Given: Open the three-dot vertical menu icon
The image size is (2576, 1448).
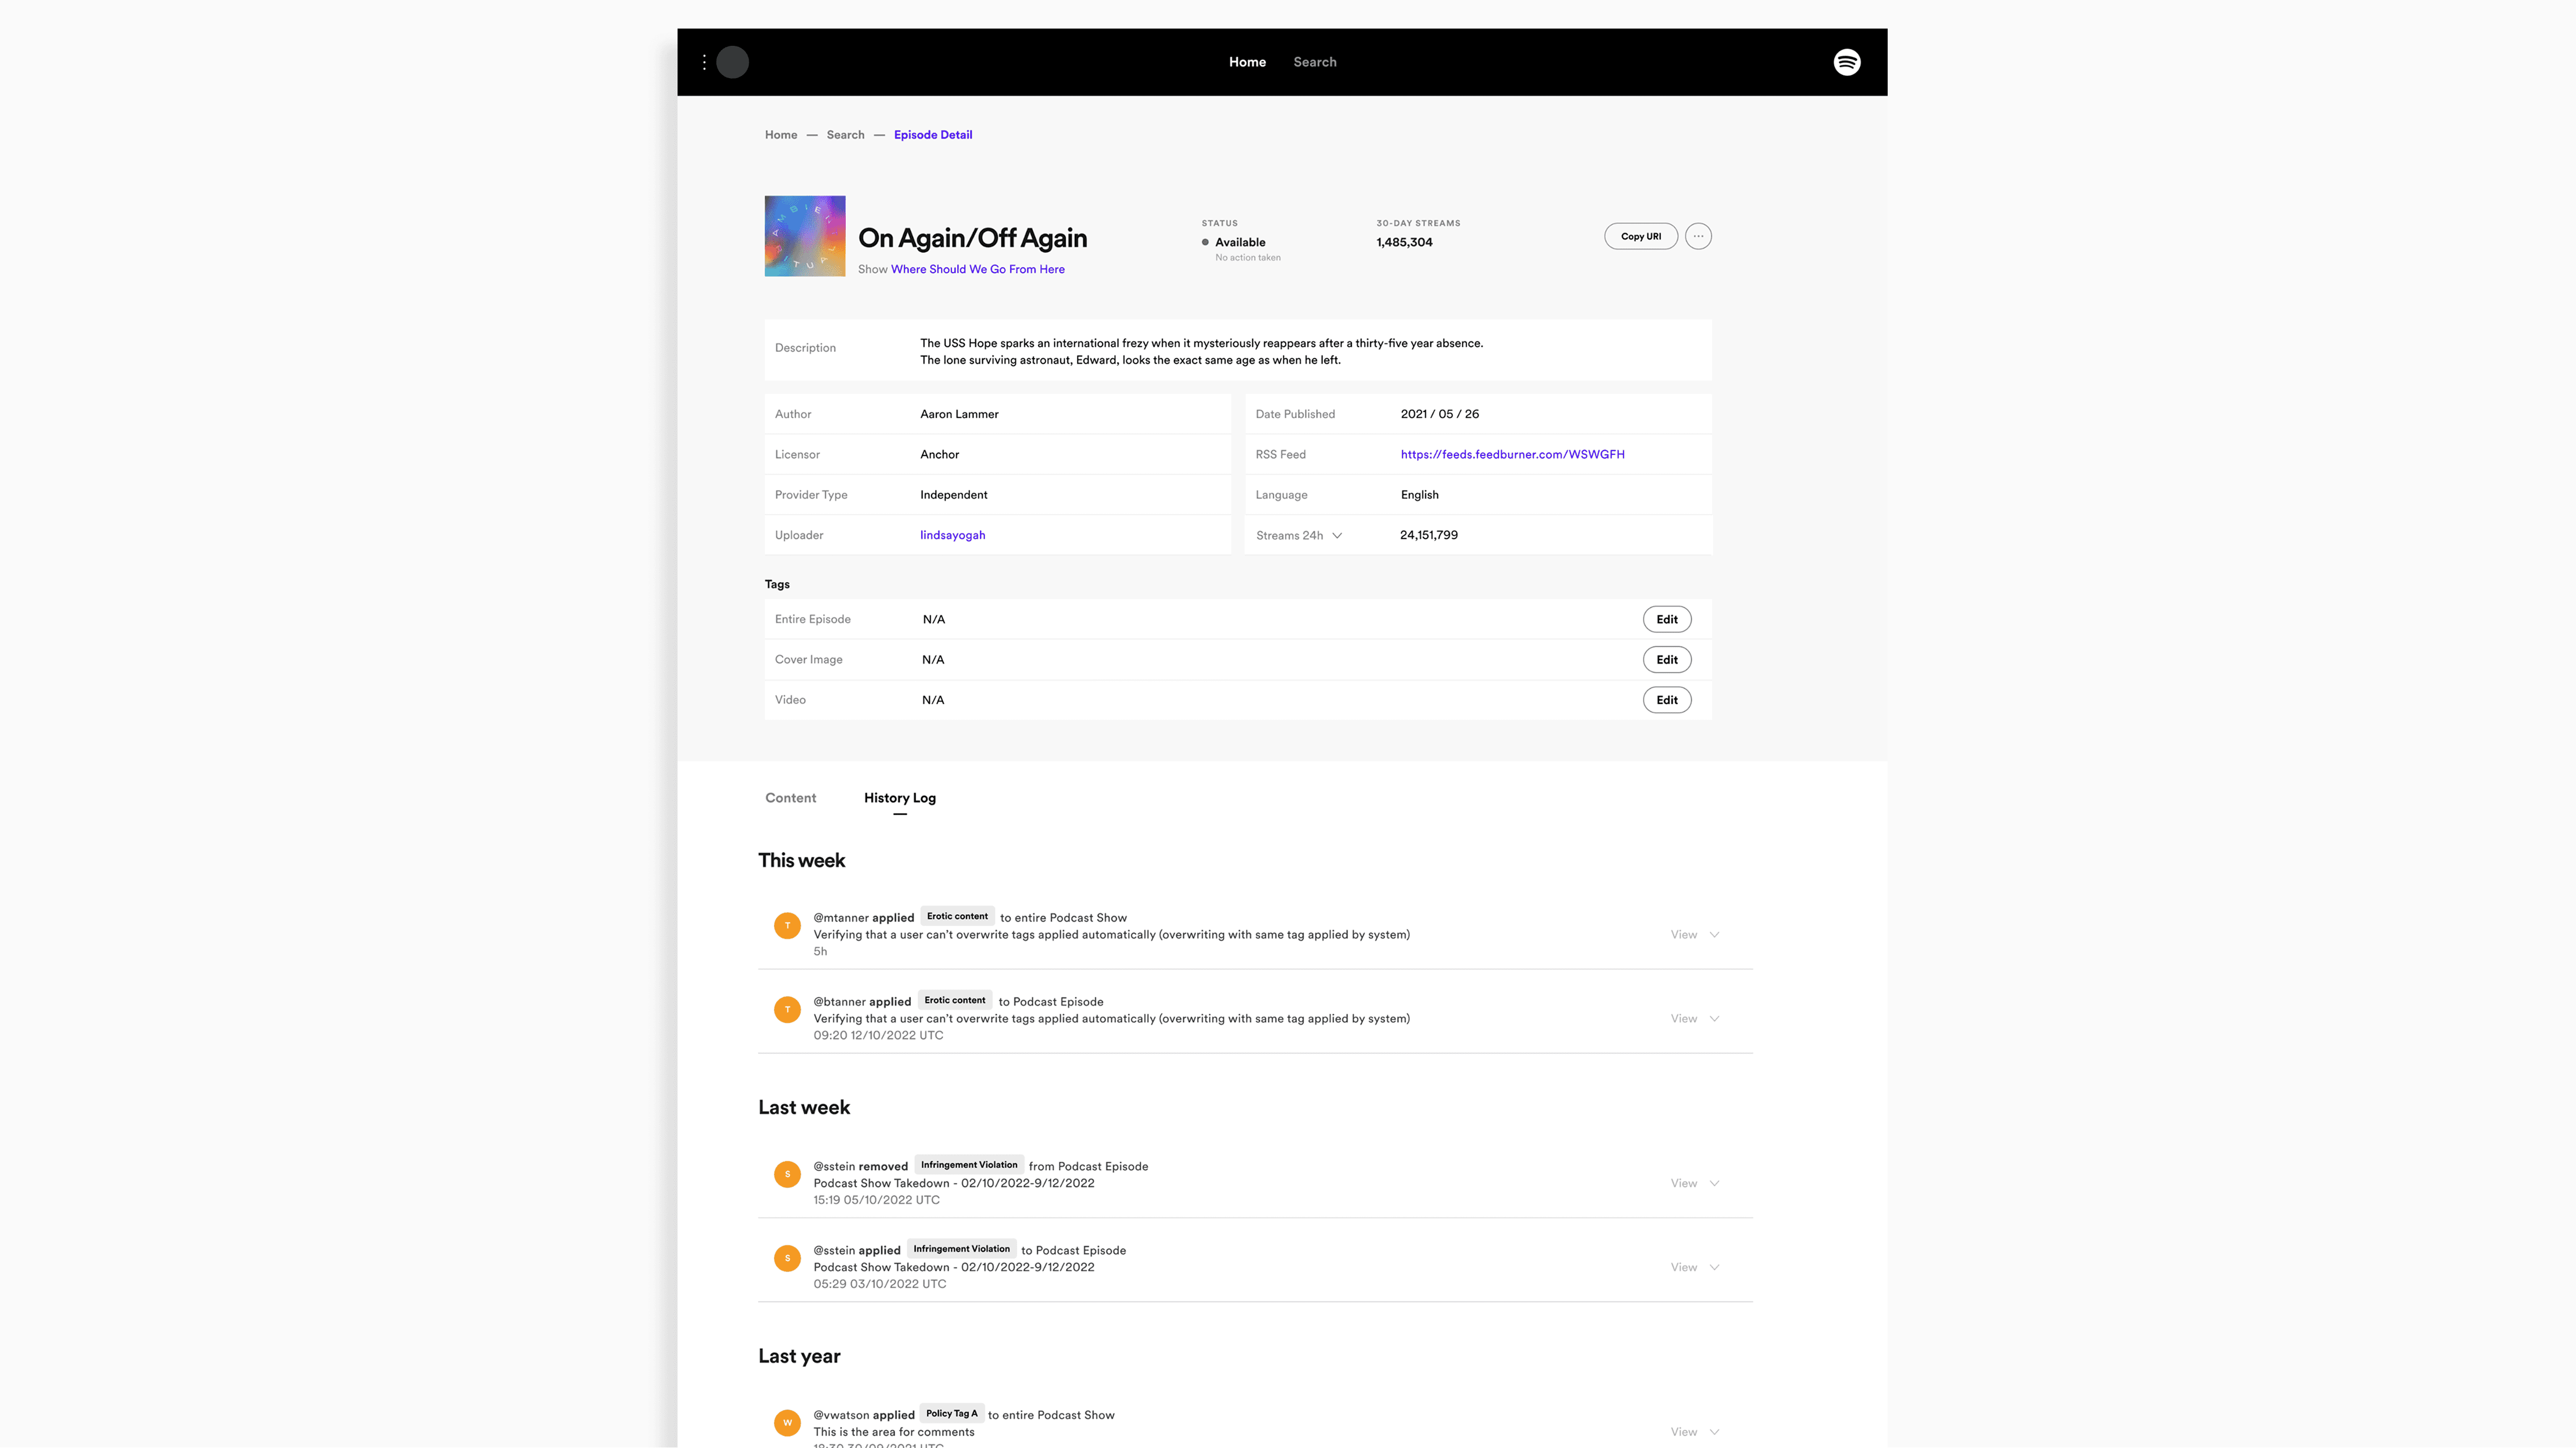Looking at the screenshot, I should coord(704,62).
